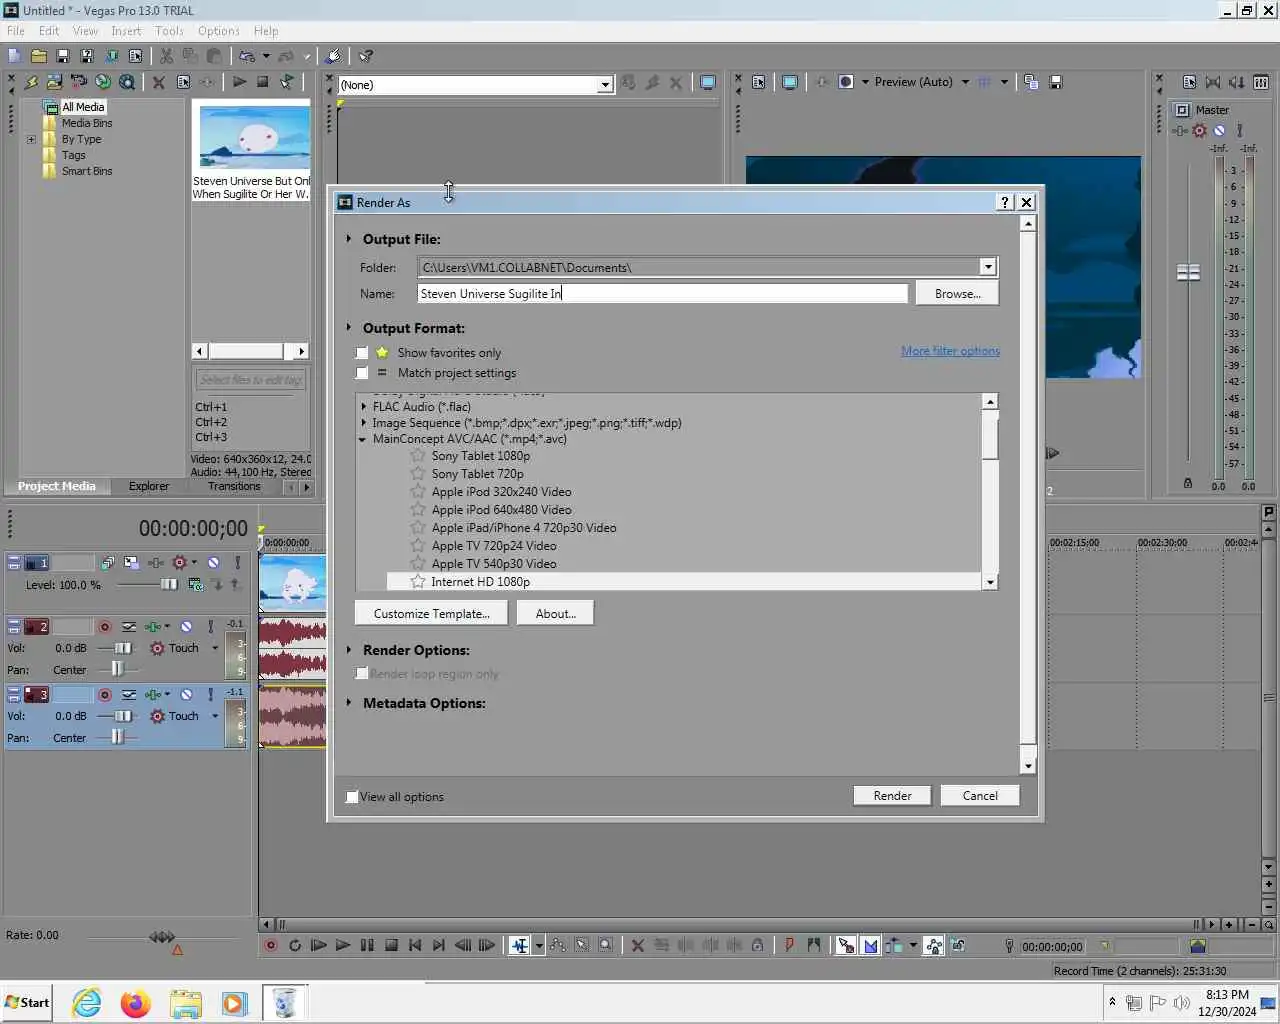The height and width of the screenshot is (1024, 1280).
Task: Click the New project icon in main toolbar
Action: pyautogui.click(x=14, y=56)
